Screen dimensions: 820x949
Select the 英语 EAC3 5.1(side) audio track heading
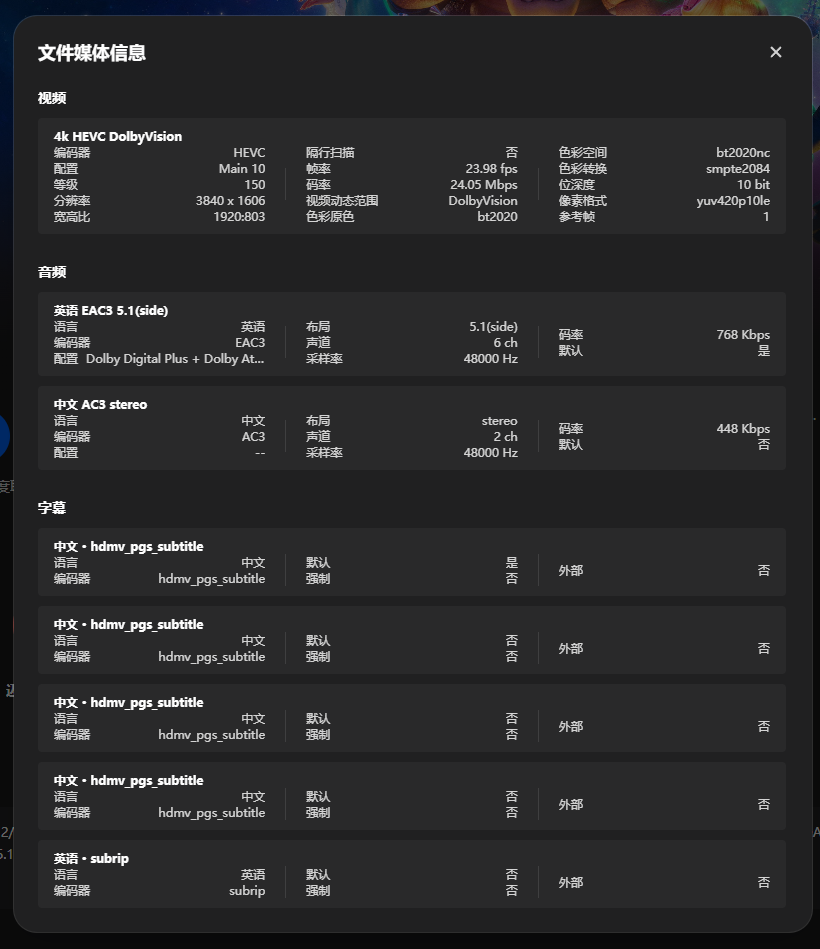click(x=111, y=310)
